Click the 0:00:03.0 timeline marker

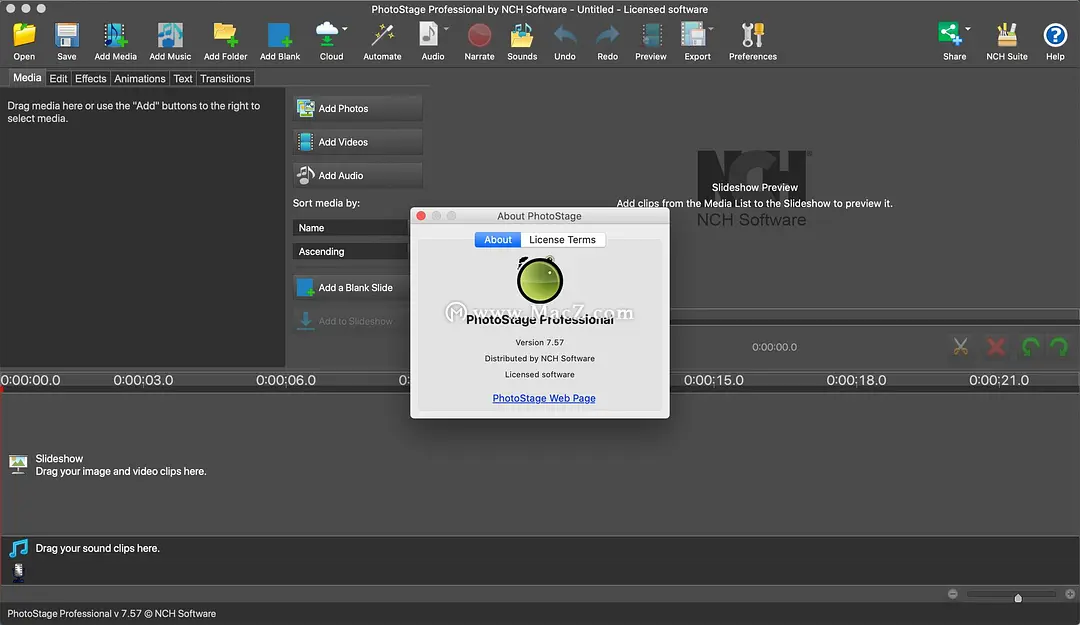point(143,380)
